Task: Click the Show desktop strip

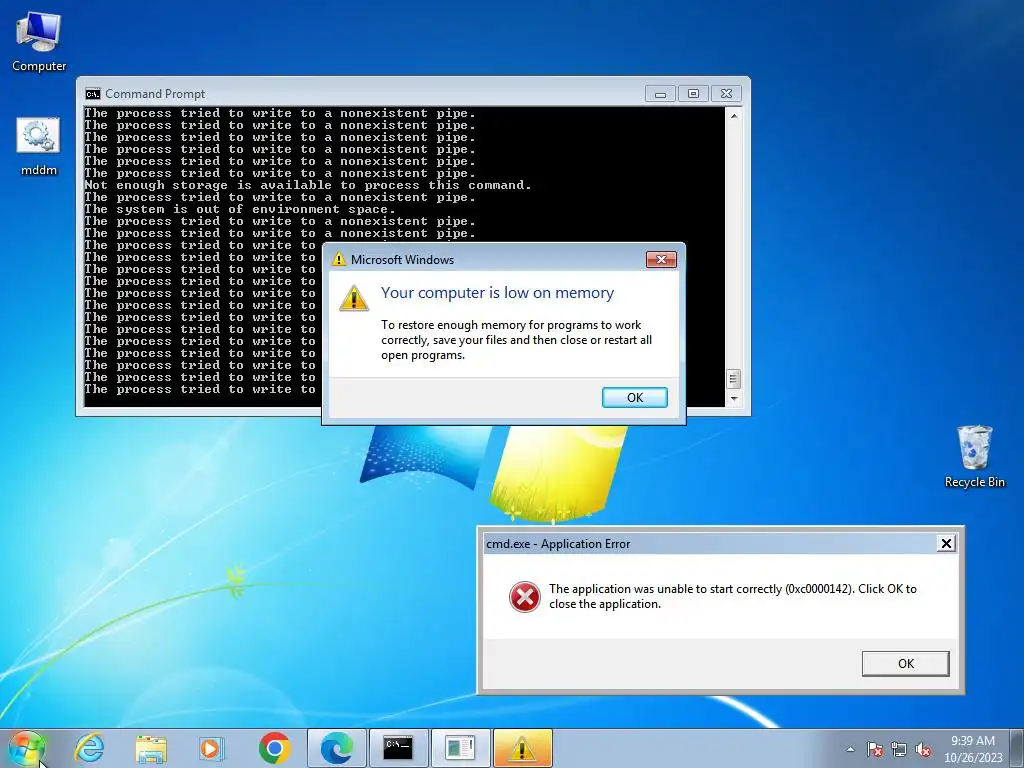Action: (1017, 748)
